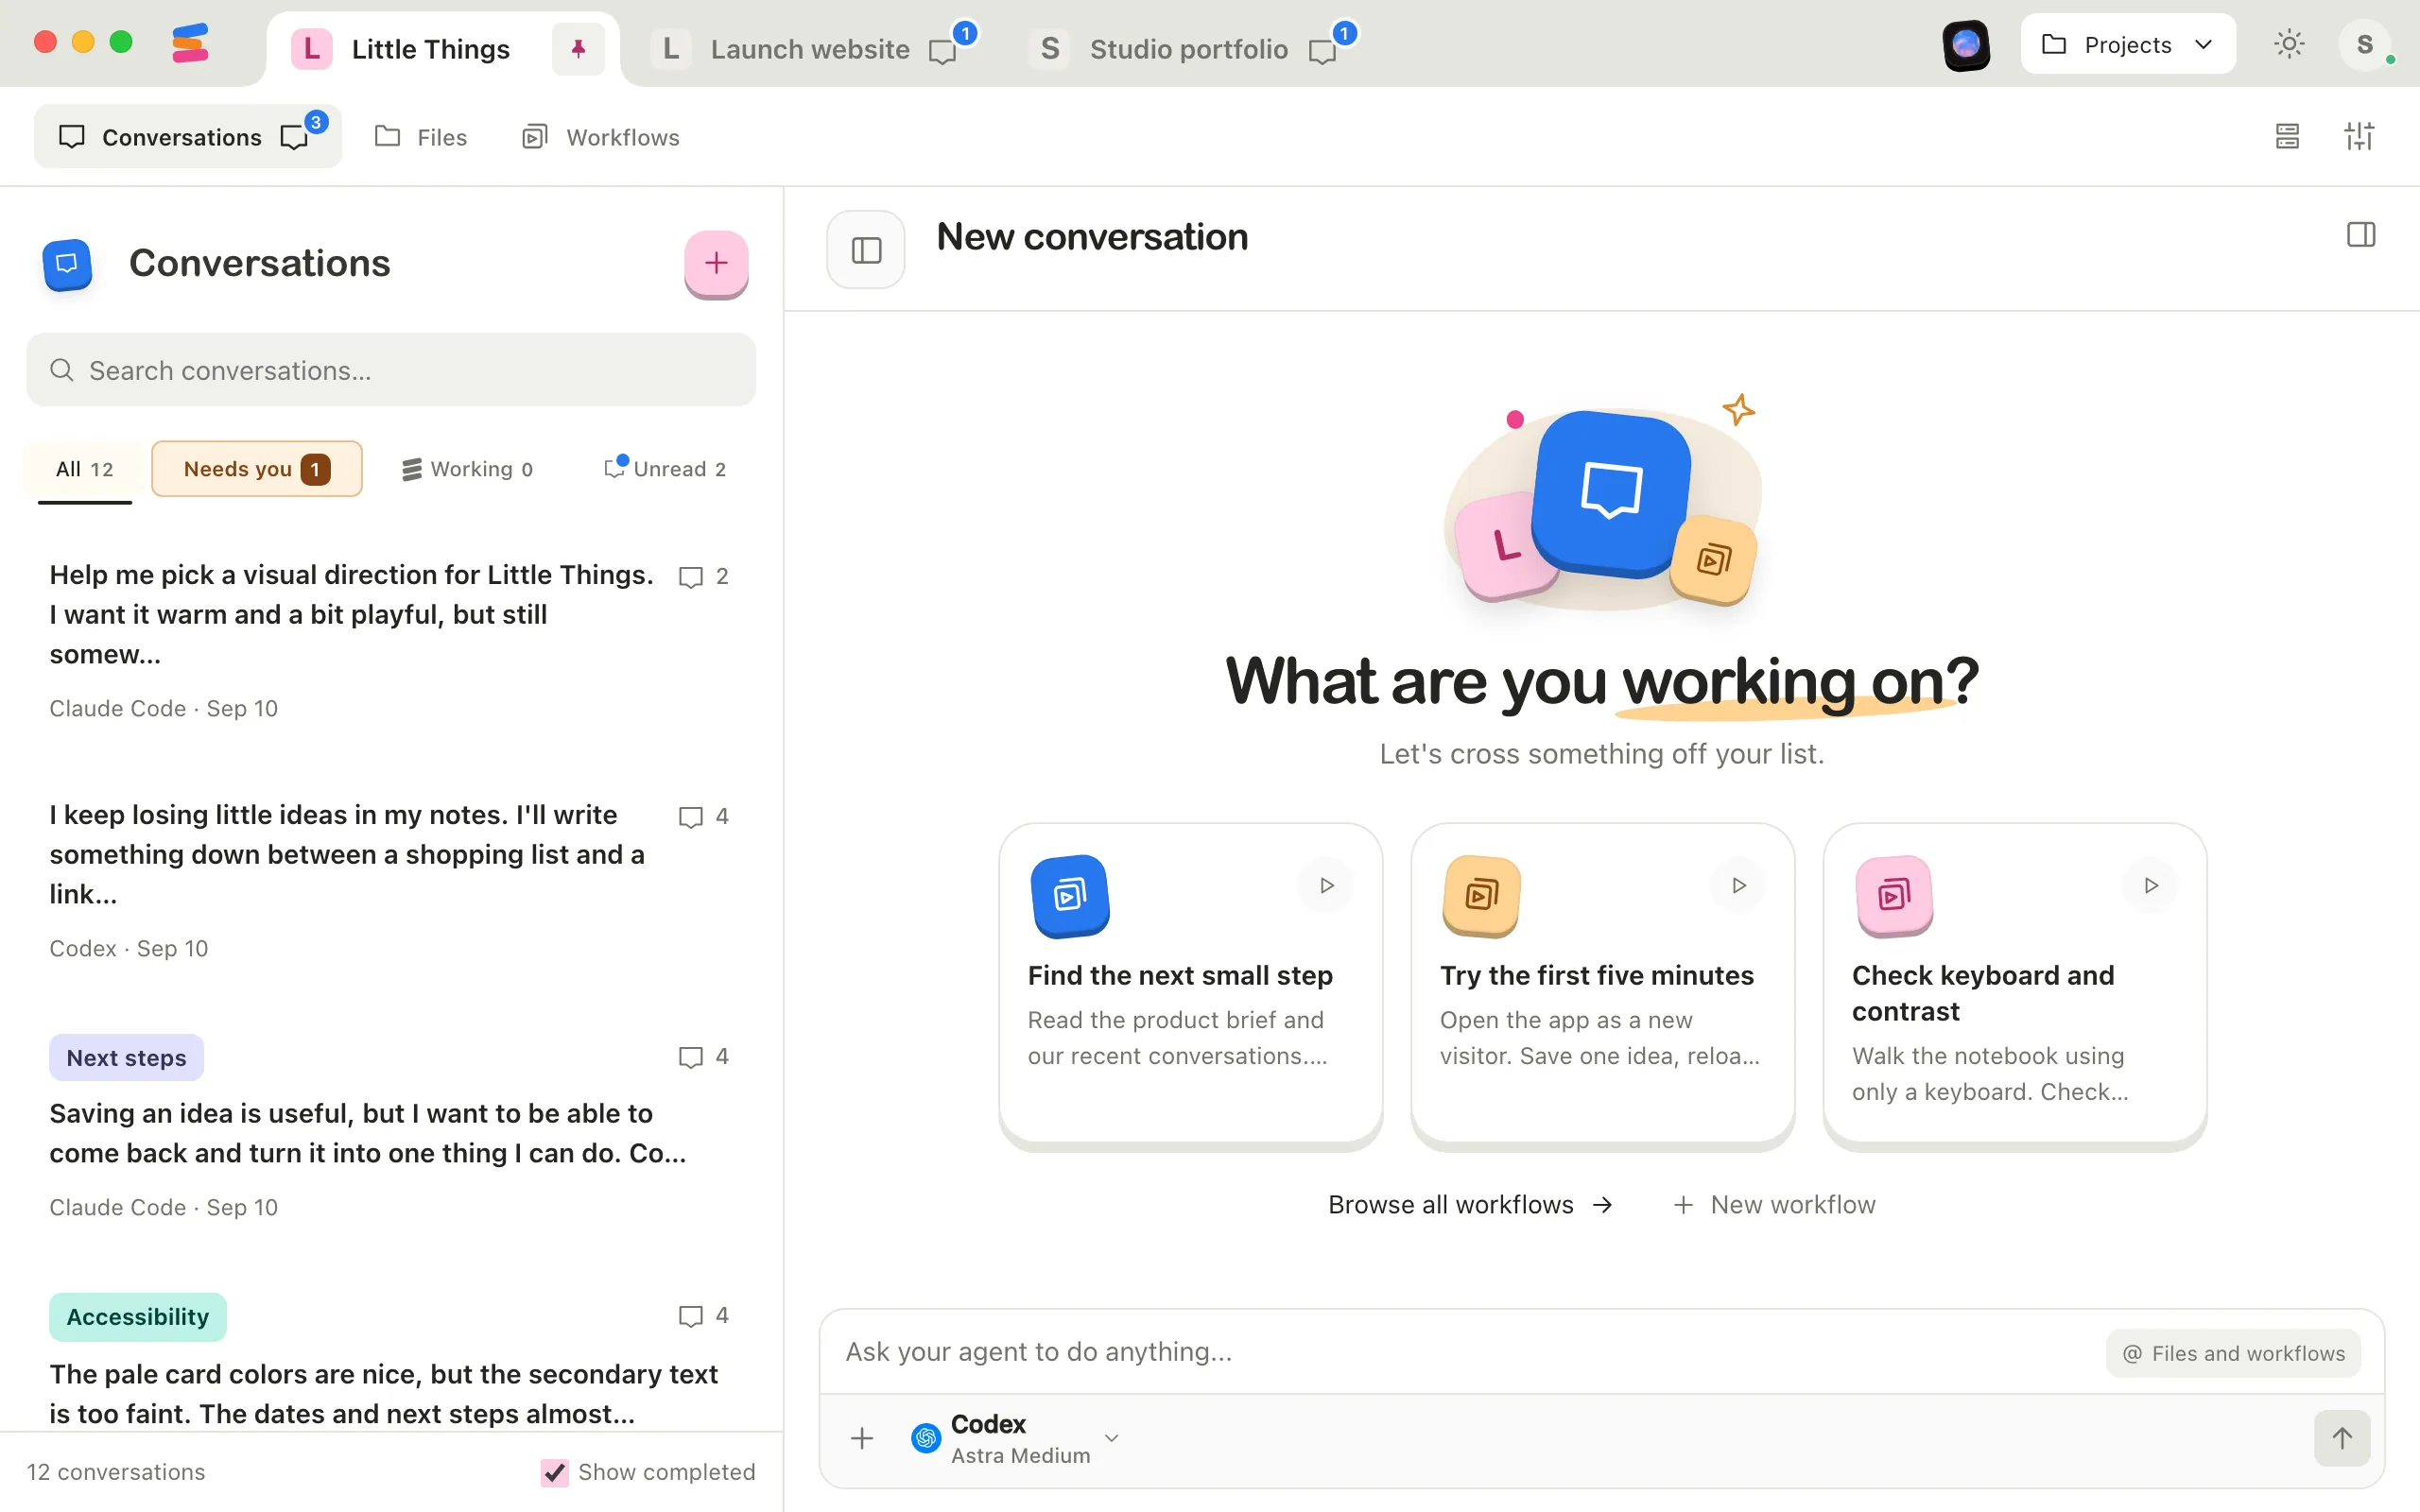Toggle the Show completed checkbox

coord(554,1472)
